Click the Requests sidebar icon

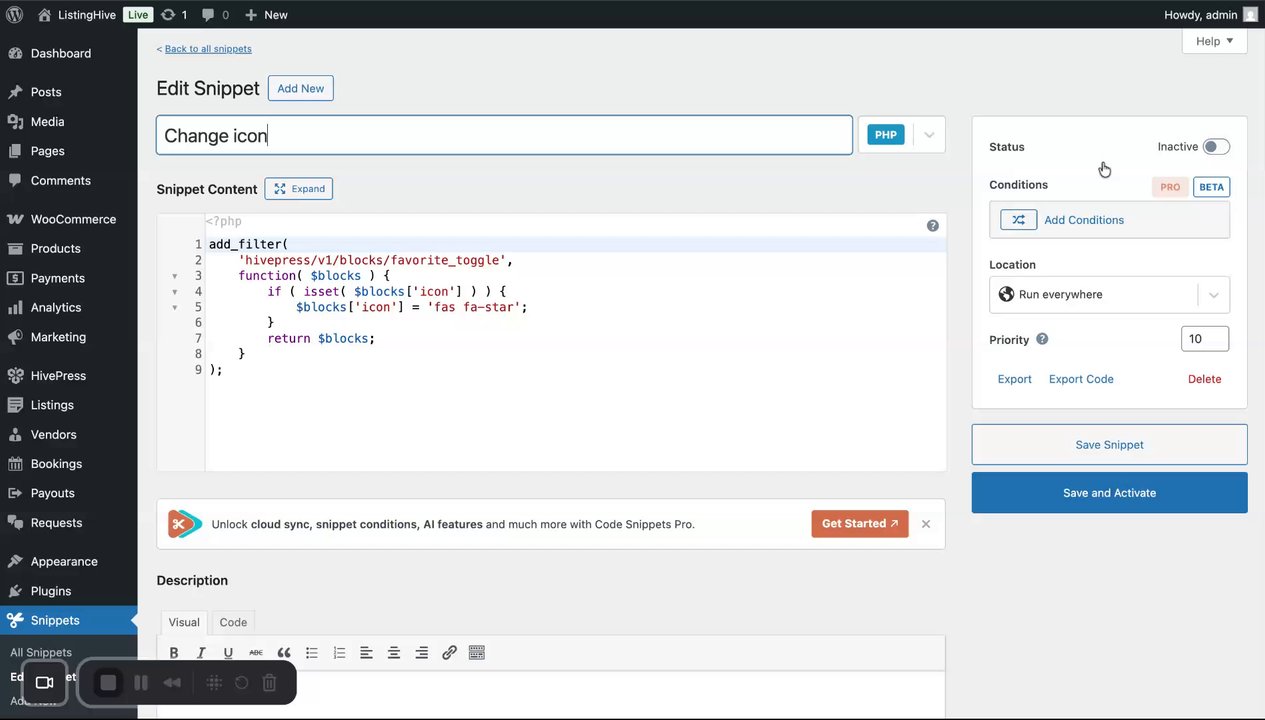click(x=15, y=522)
